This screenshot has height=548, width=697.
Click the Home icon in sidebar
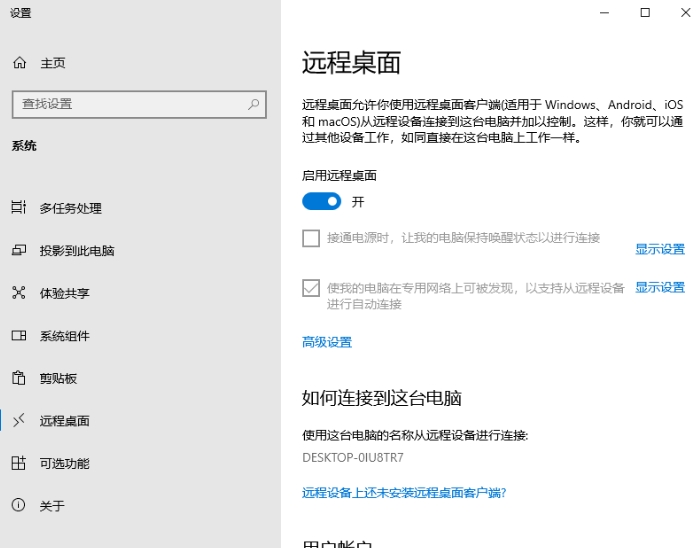[x=19, y=63]
